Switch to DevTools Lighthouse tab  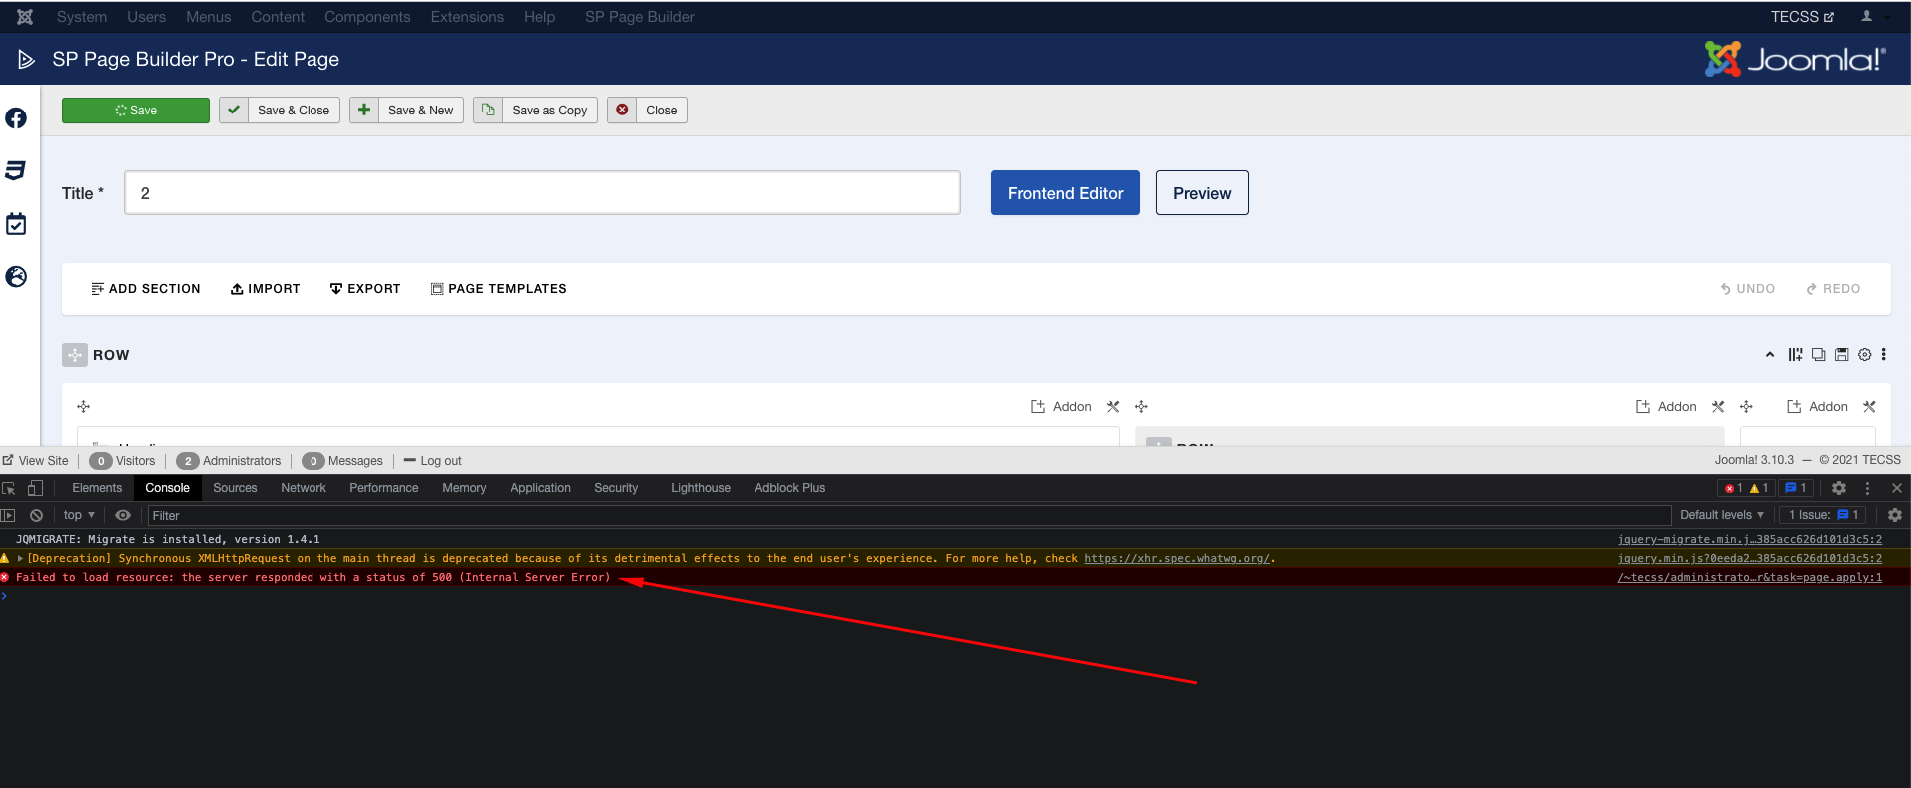point(701,488)
